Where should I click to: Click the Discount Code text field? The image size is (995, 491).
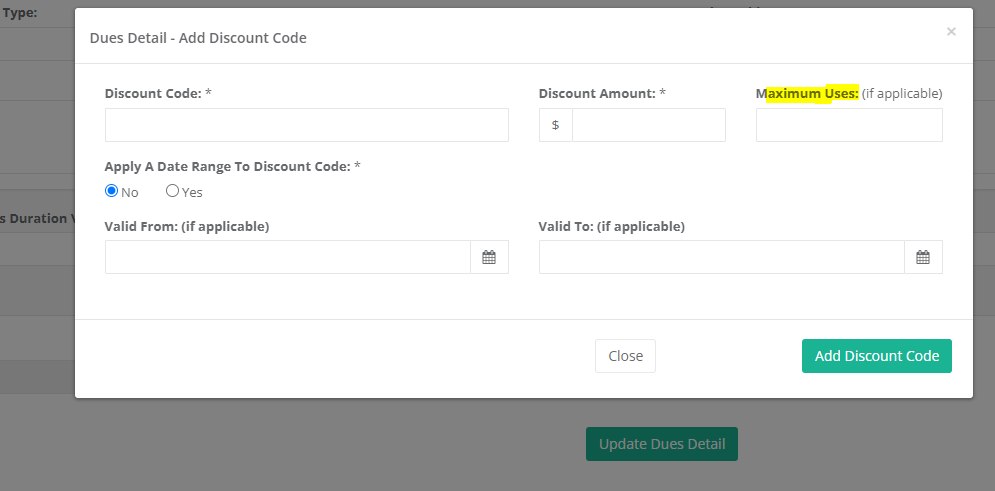(306, 125)
